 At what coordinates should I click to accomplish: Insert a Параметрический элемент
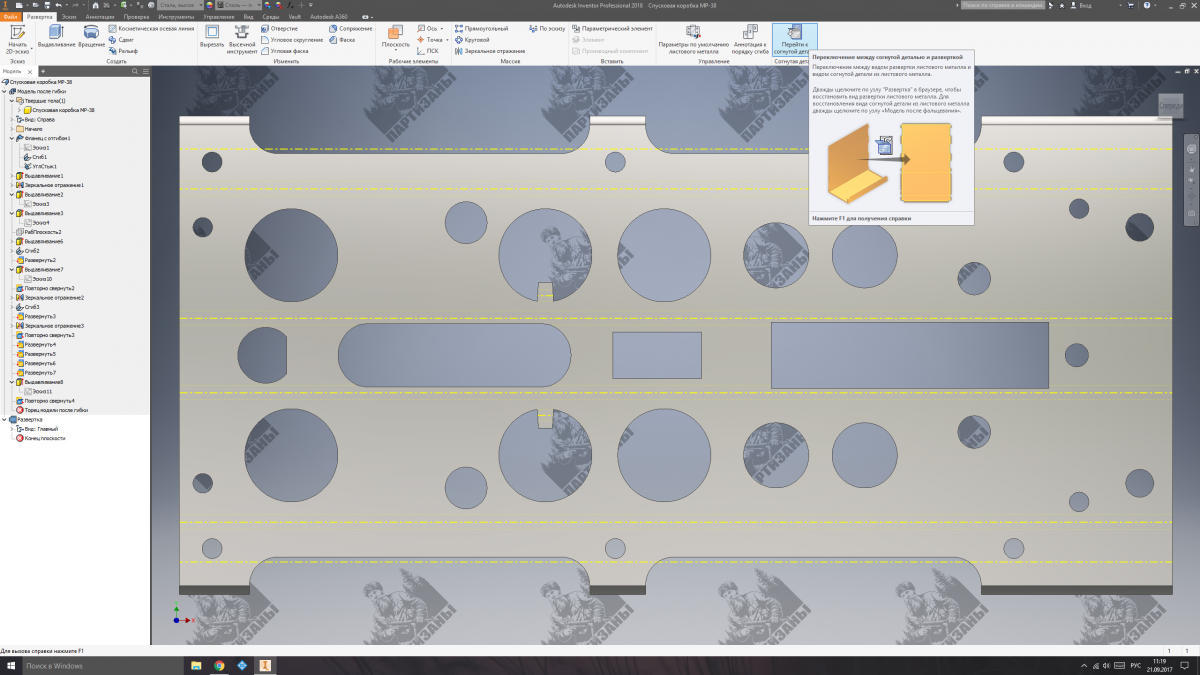(612, 29)
